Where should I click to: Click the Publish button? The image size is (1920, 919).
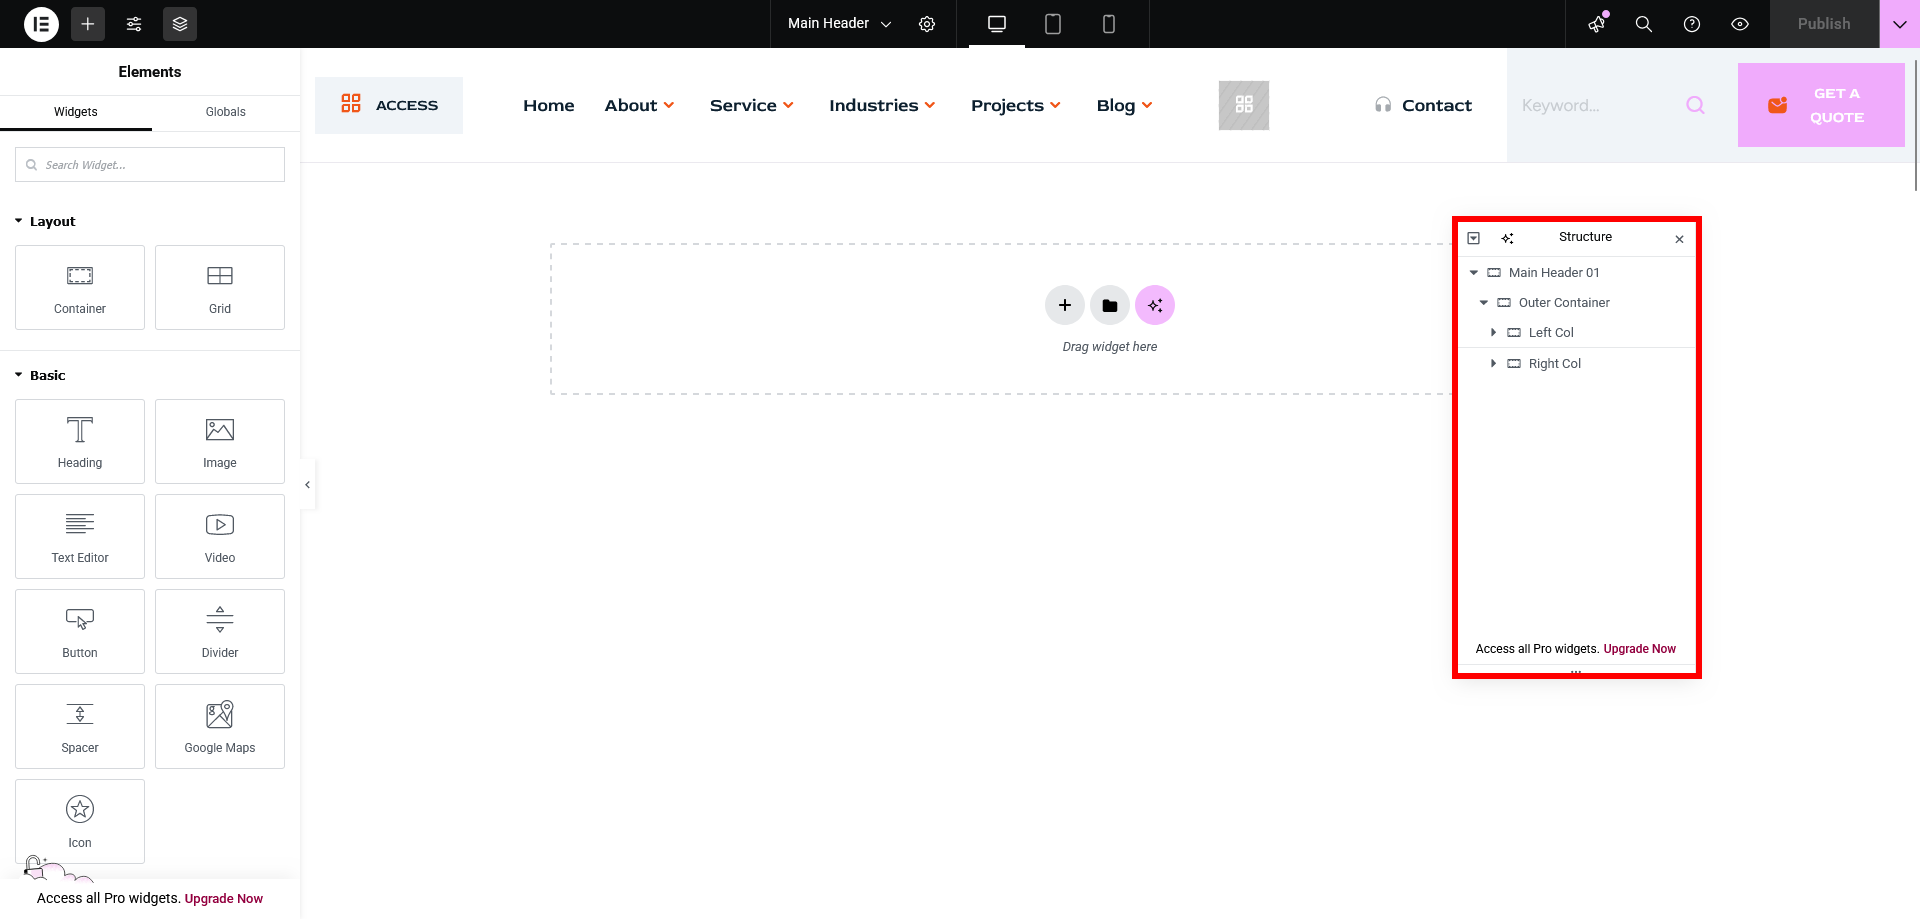tap(1823, 24)
